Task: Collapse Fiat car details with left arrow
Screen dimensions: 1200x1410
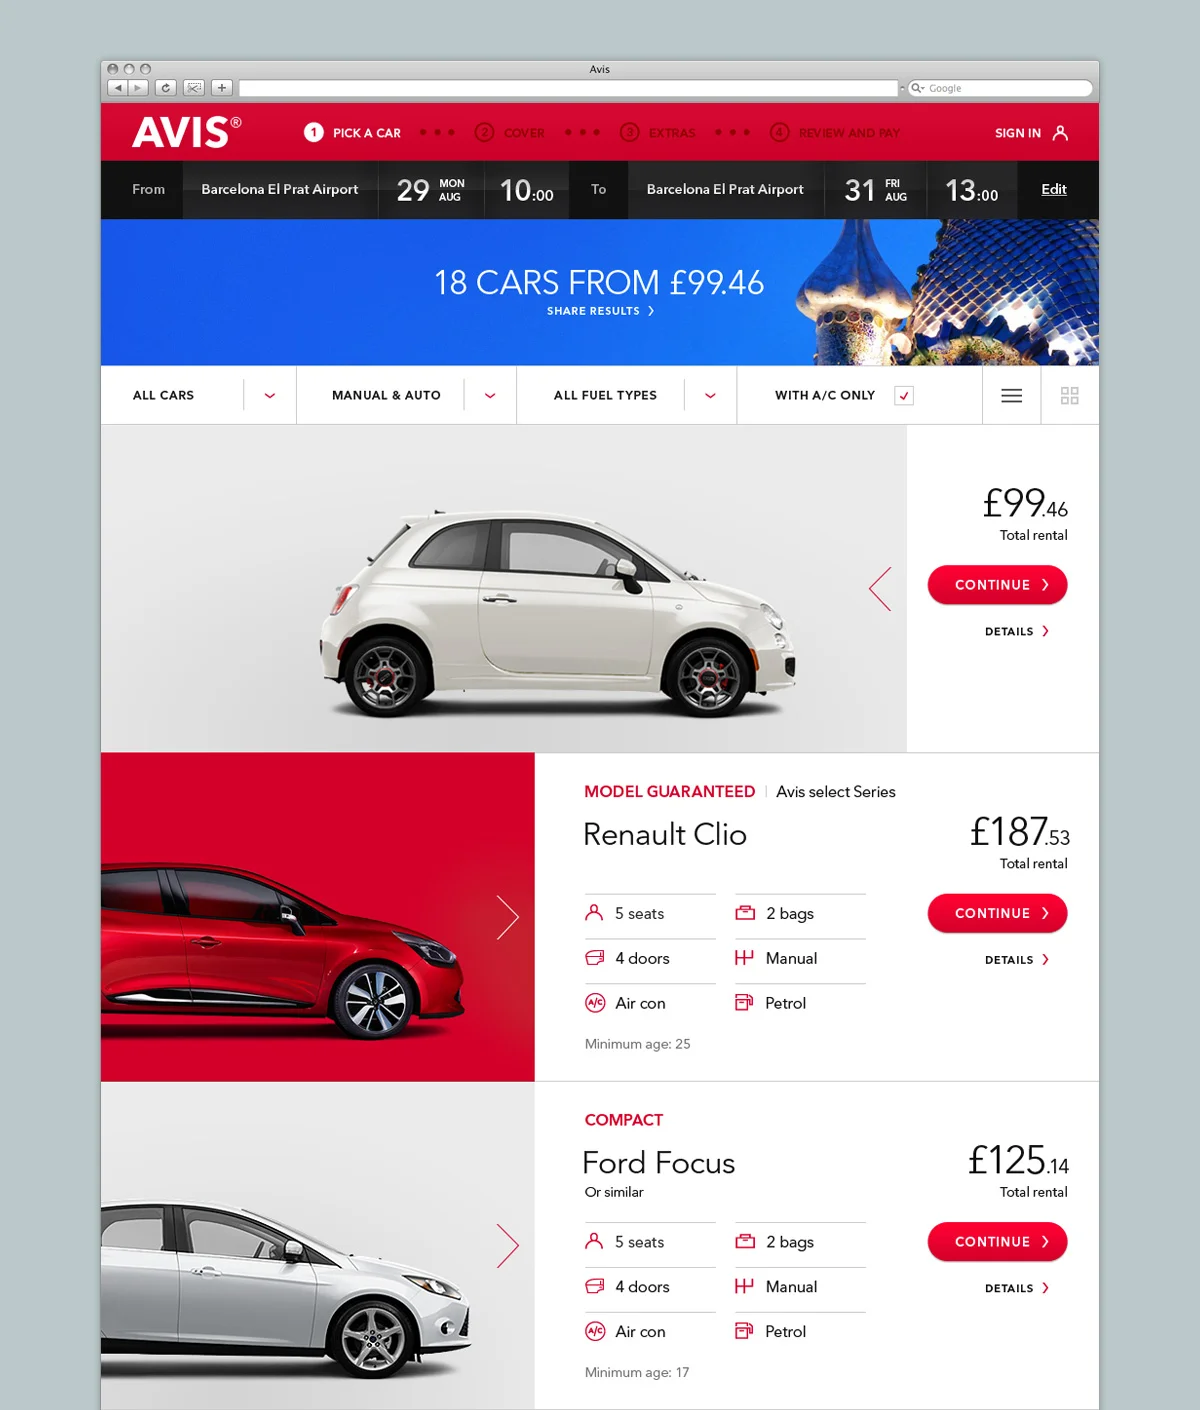Action: tap(880, 589)
